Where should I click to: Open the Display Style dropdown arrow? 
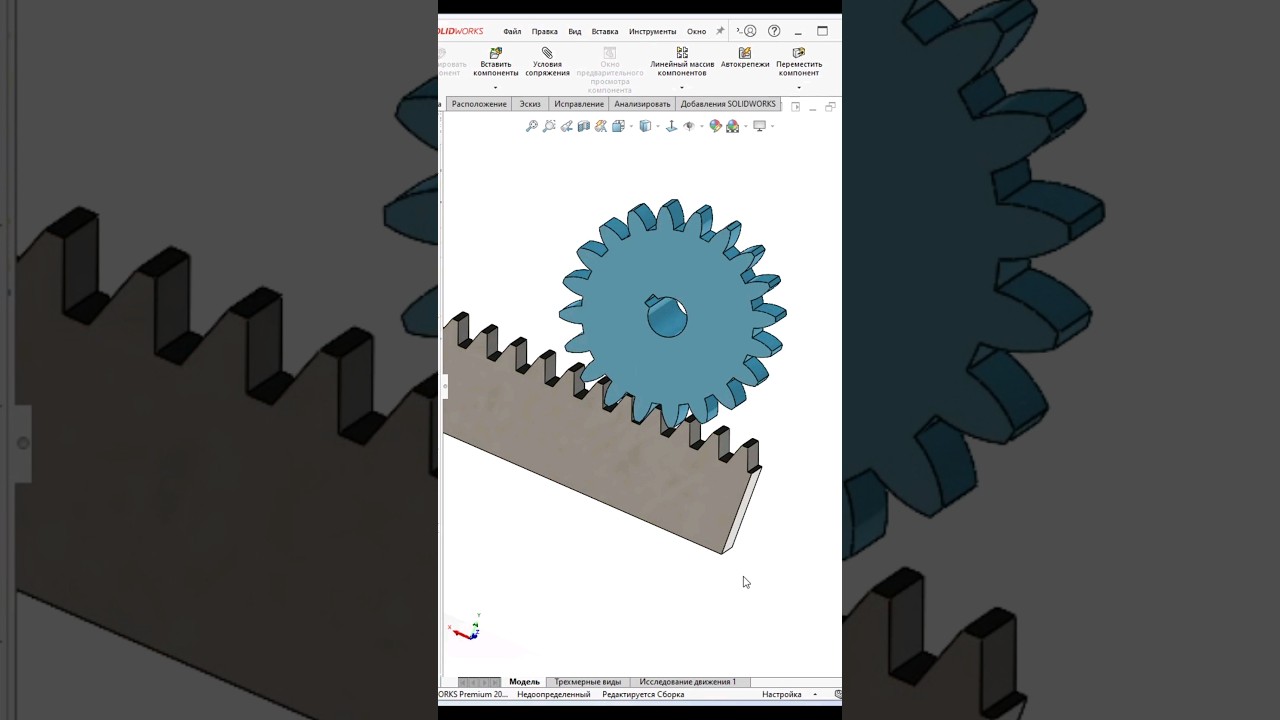(657, 127)
